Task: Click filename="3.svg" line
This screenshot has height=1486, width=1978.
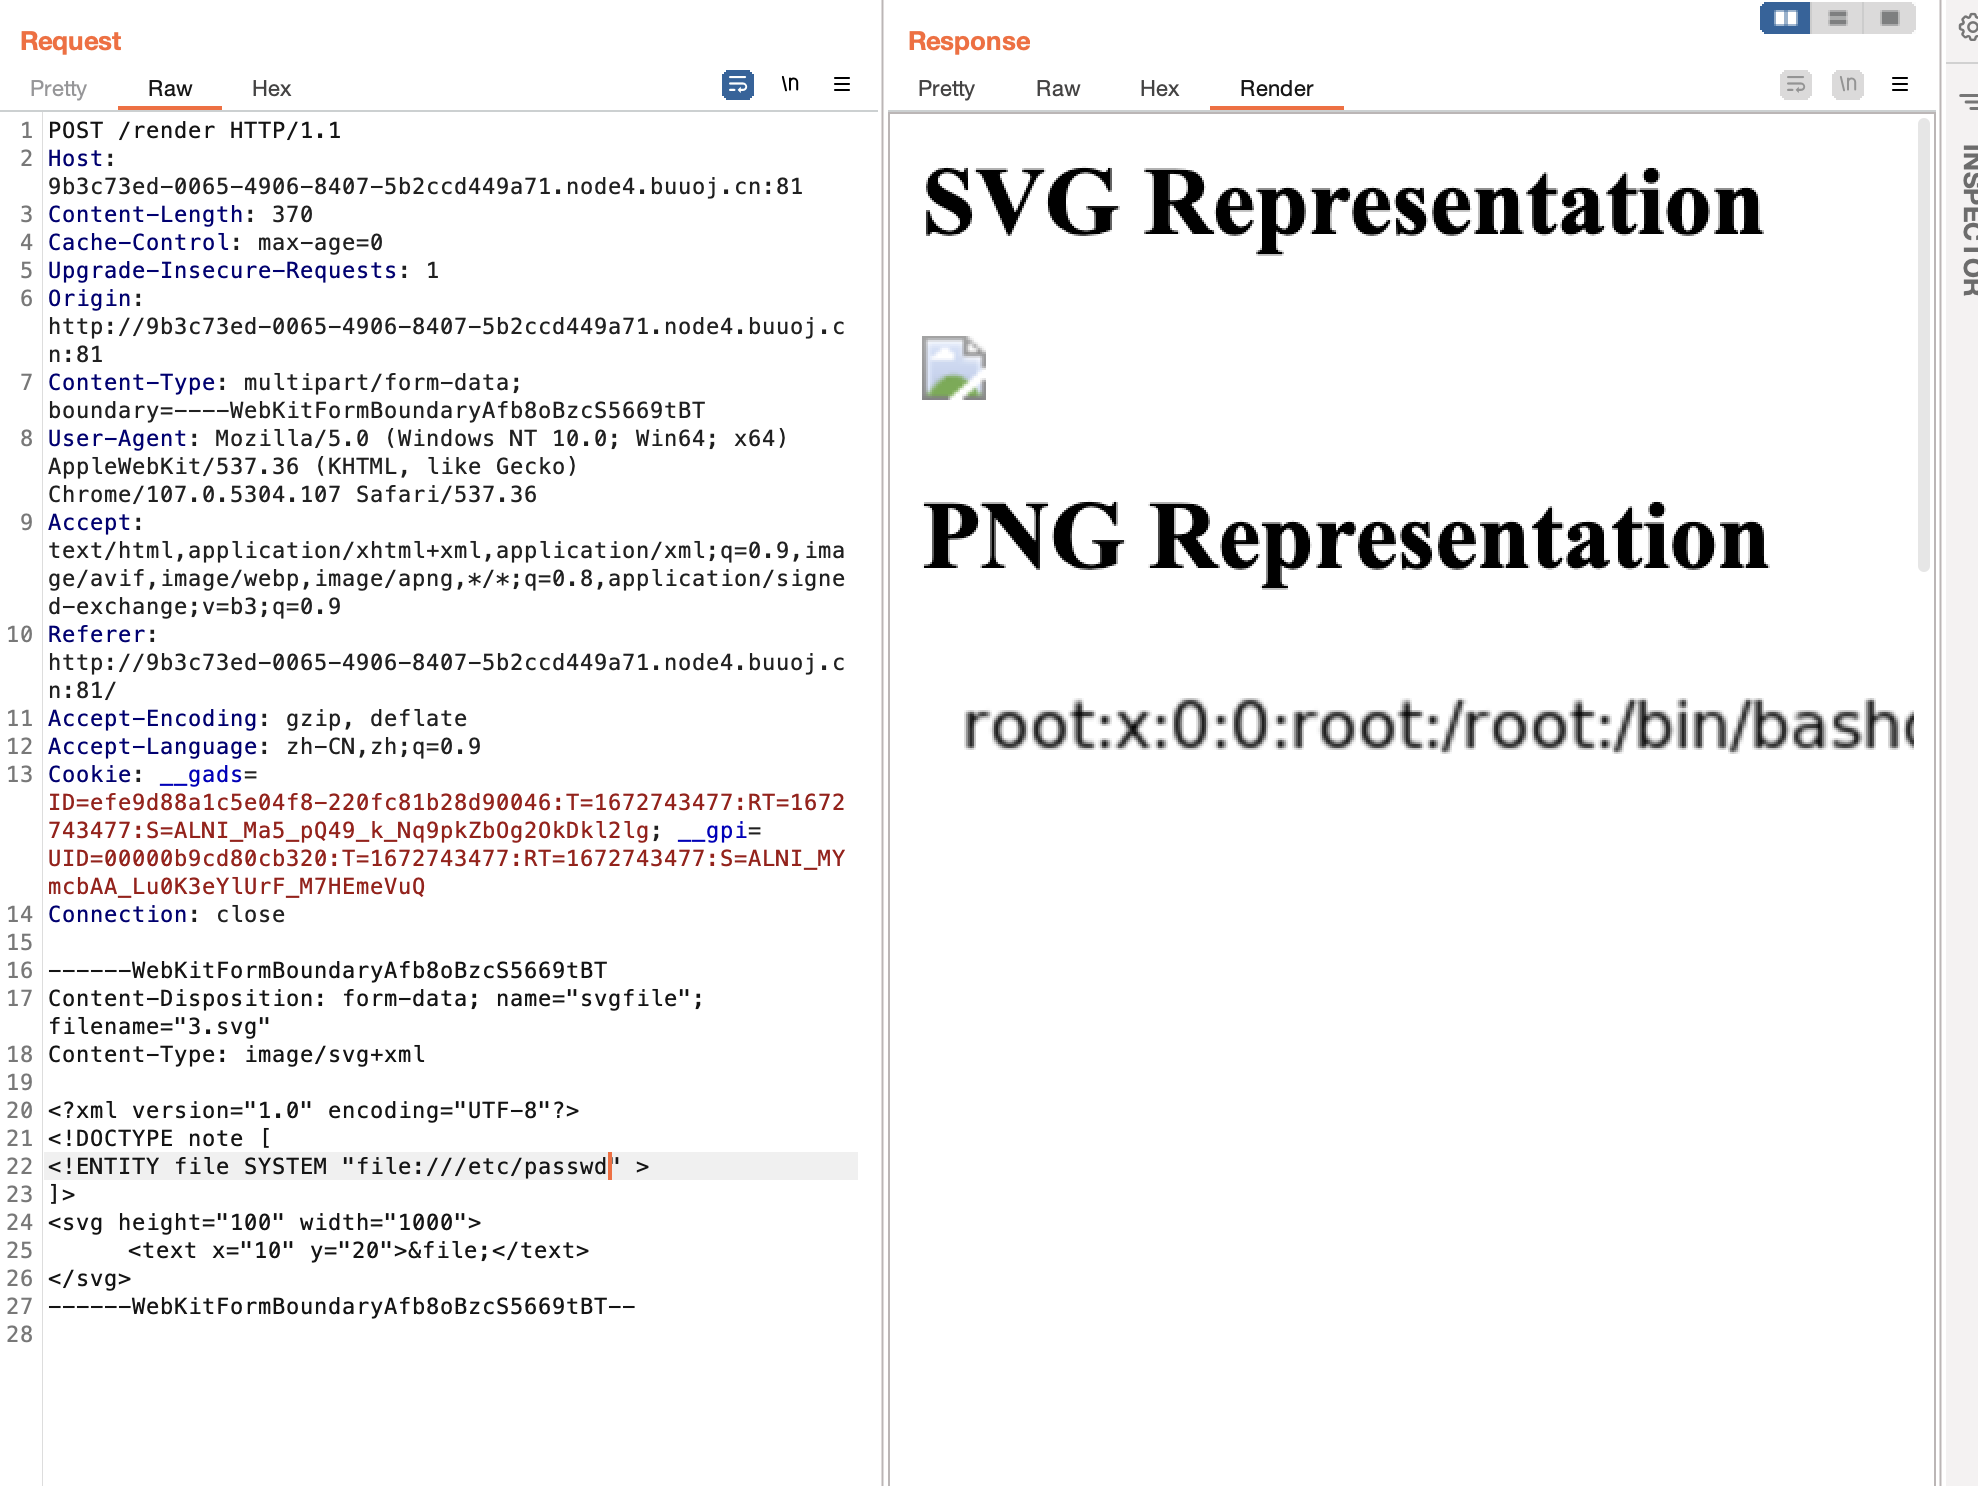Action: pos(159,1026)
